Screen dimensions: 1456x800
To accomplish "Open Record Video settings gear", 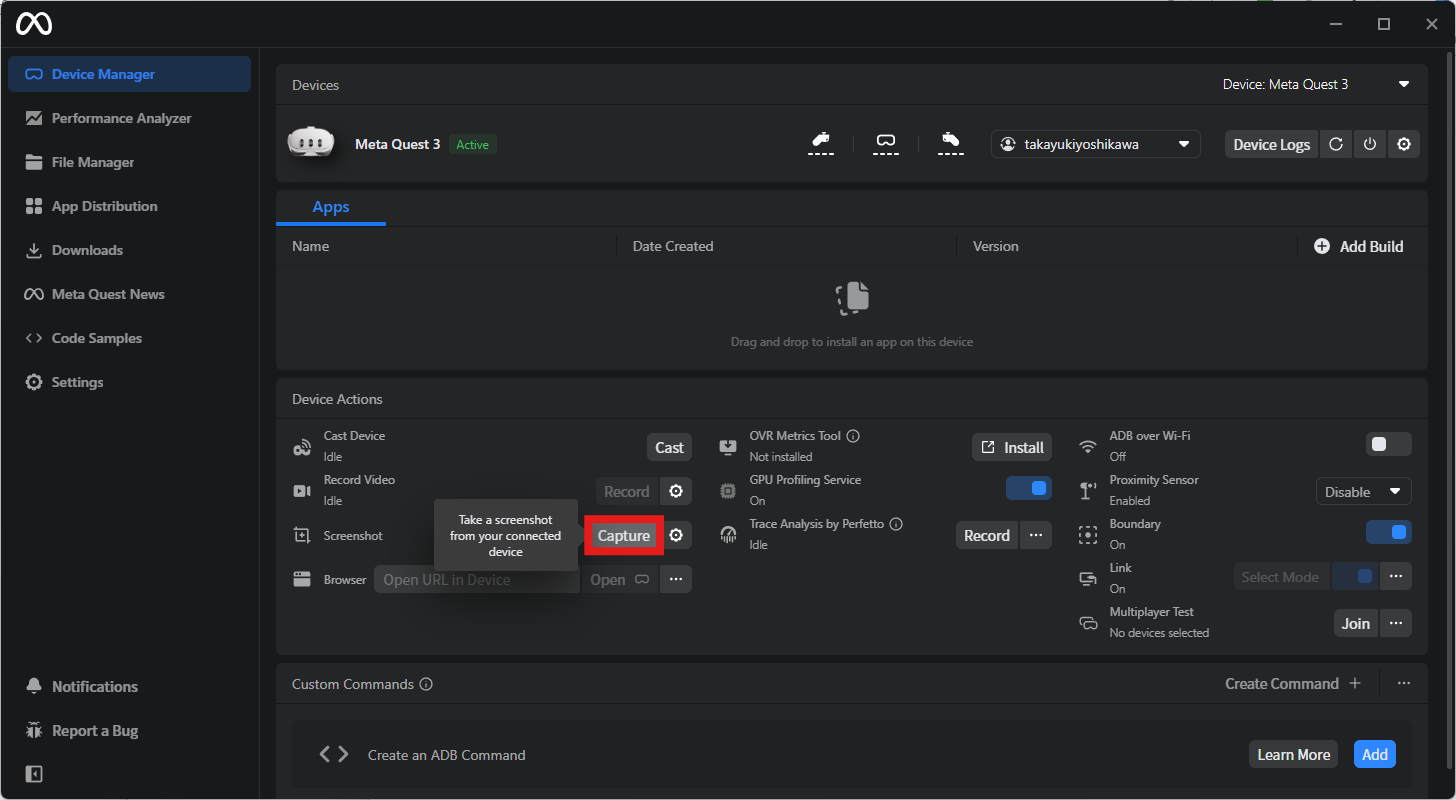I will tap(676, 492).
